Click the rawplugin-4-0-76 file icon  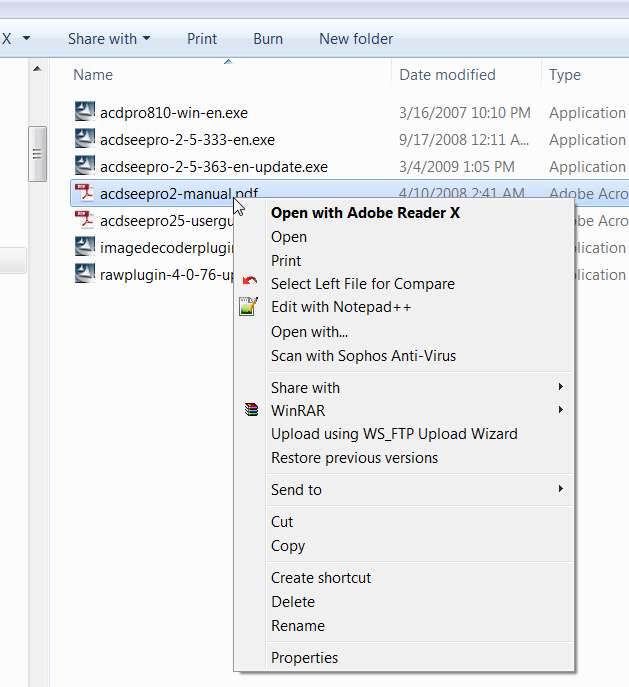pyautogui.click(x=85, y=274)
